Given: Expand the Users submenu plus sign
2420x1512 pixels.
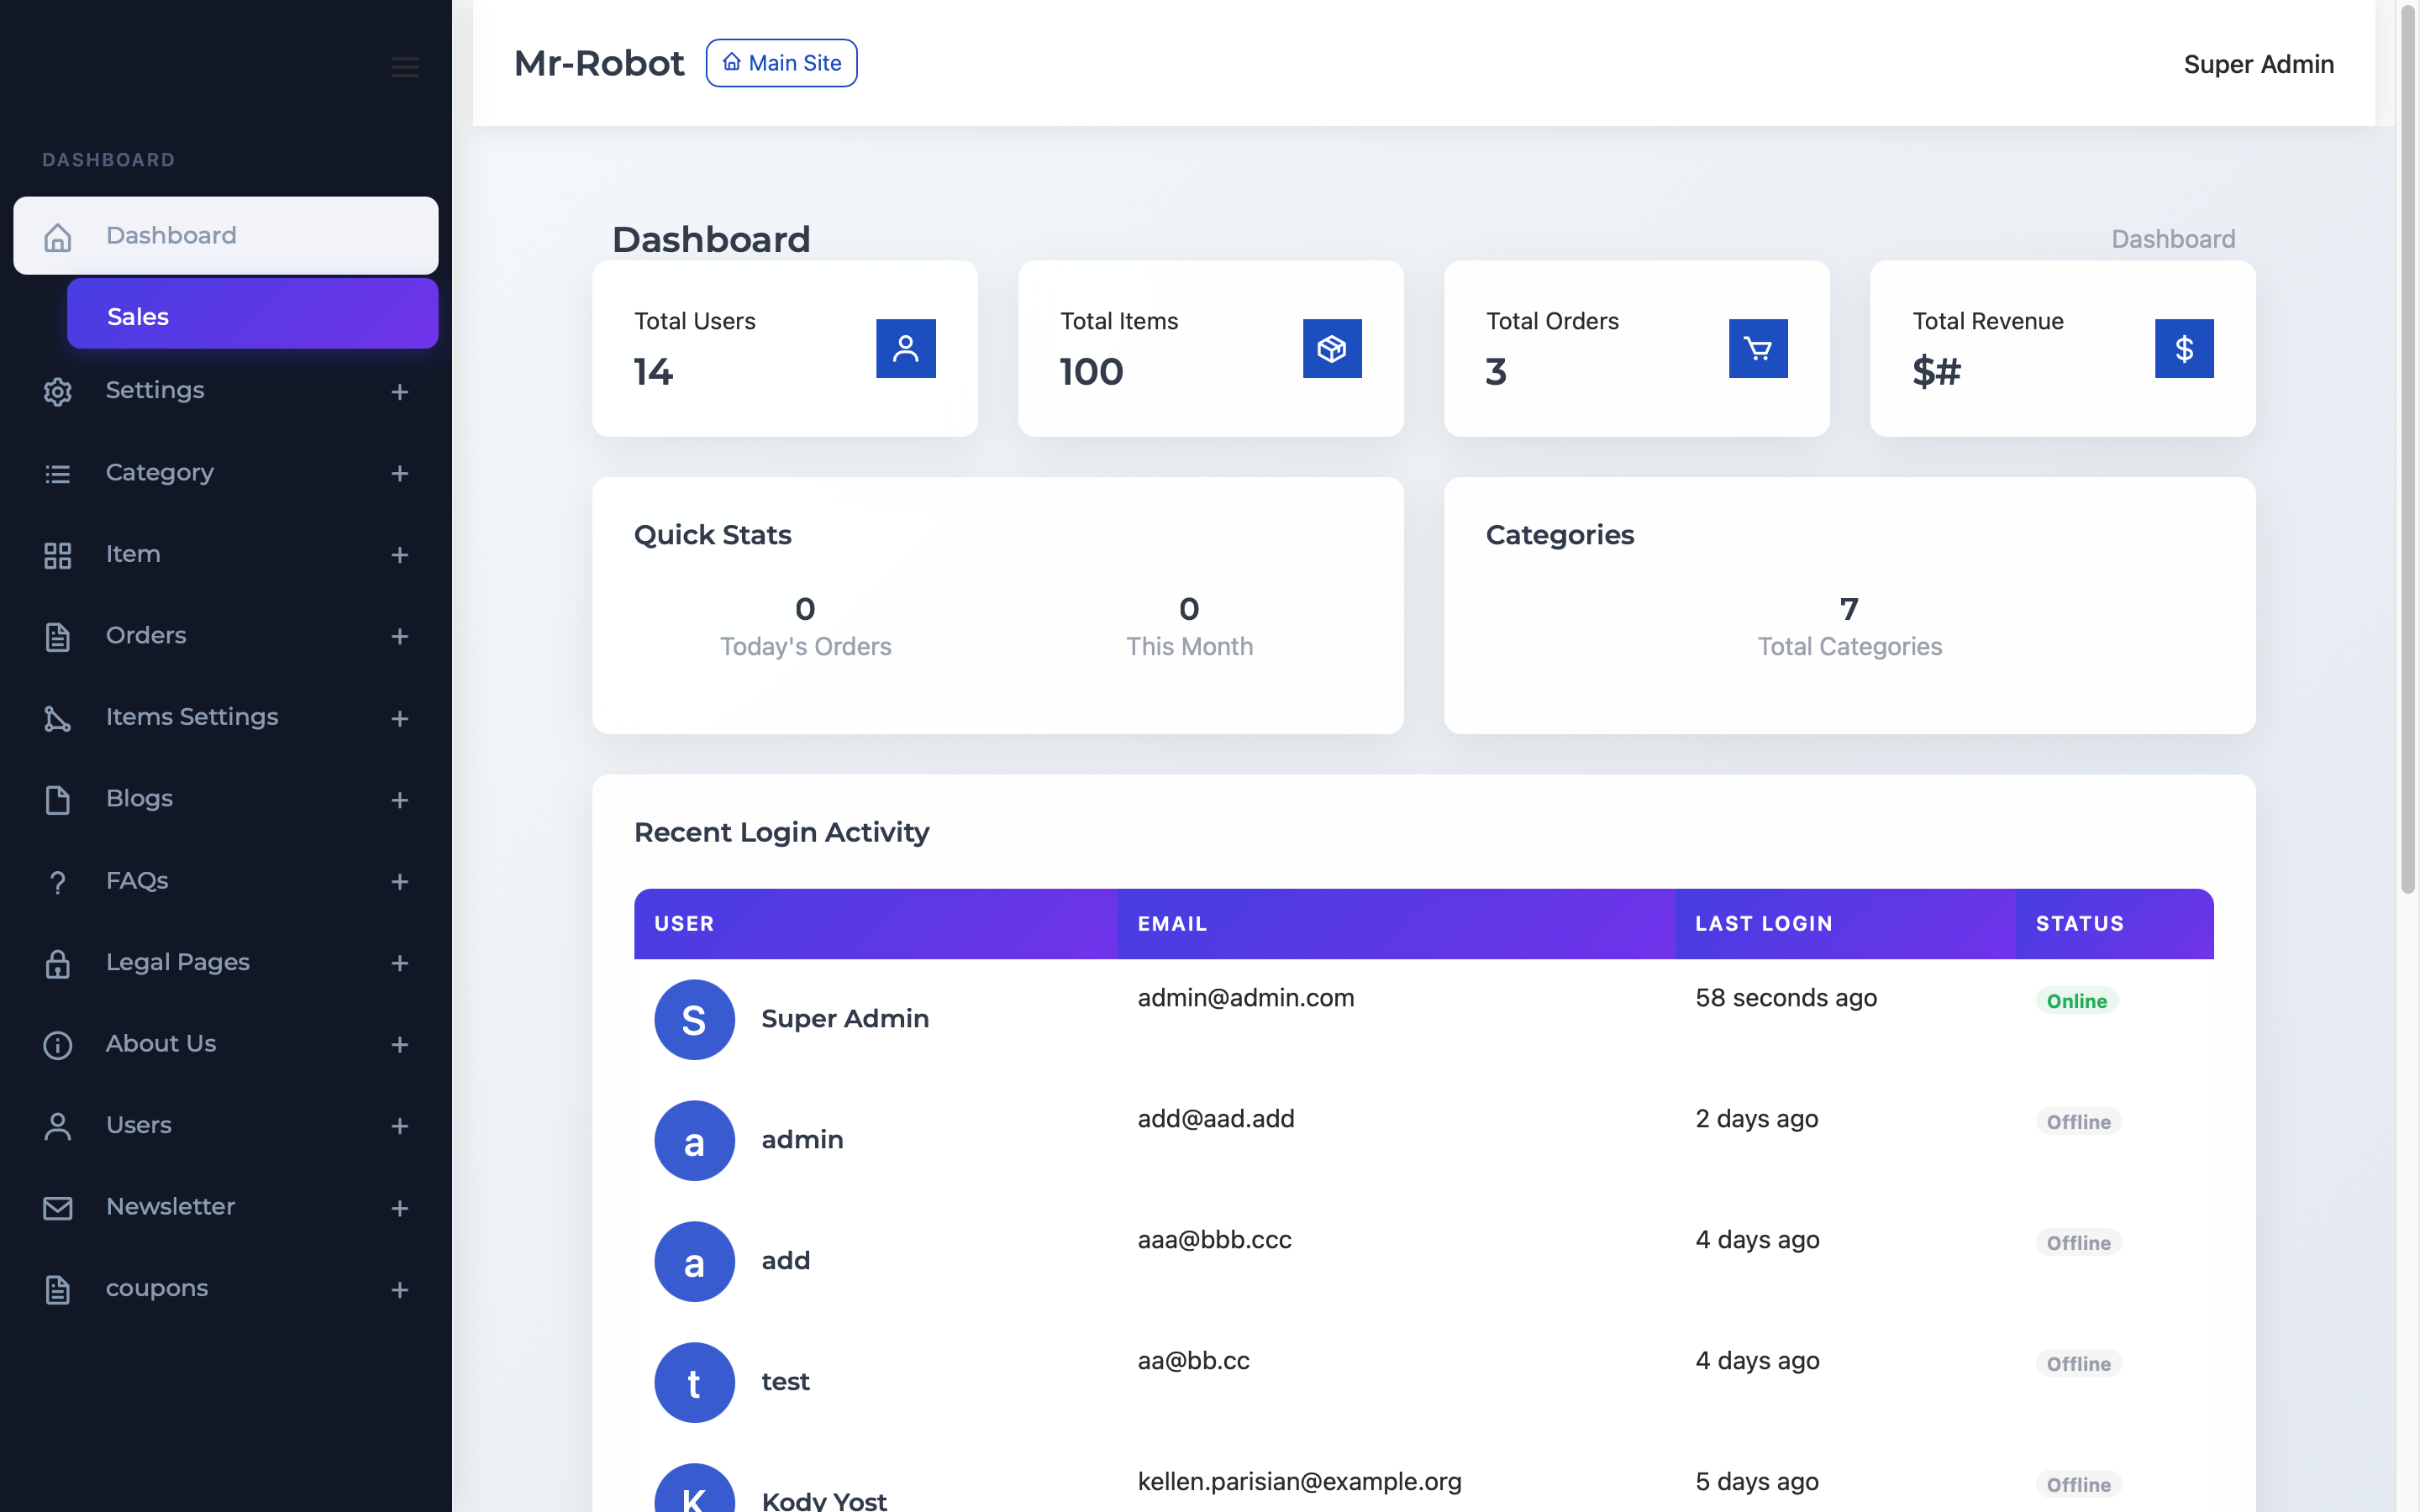Looking at the screenshot, I should coord(399,1126).
